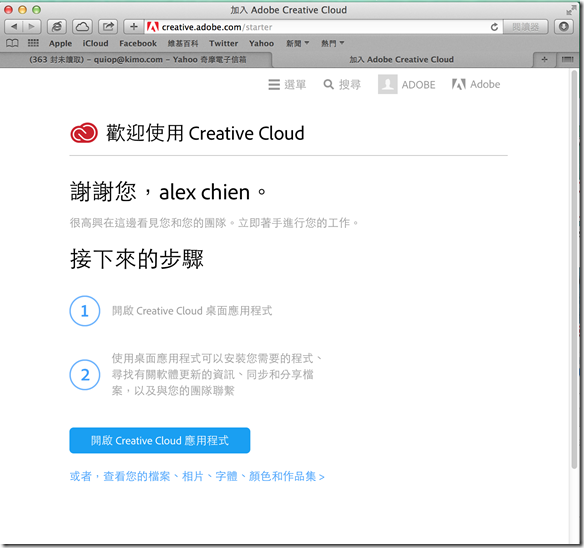The height and width of the screenshot is (548, 584).
Task: Click the Adobe logo link
Action: pyautogui.click(x=476, y=84)
